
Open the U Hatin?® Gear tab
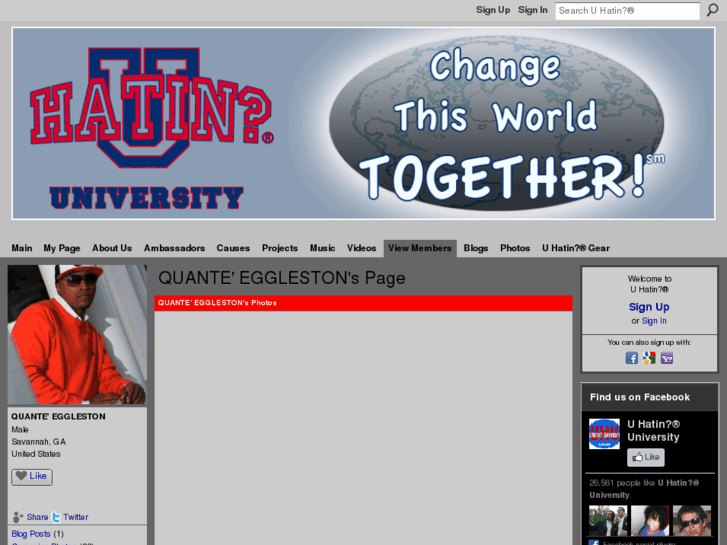(x=576, y=248)
